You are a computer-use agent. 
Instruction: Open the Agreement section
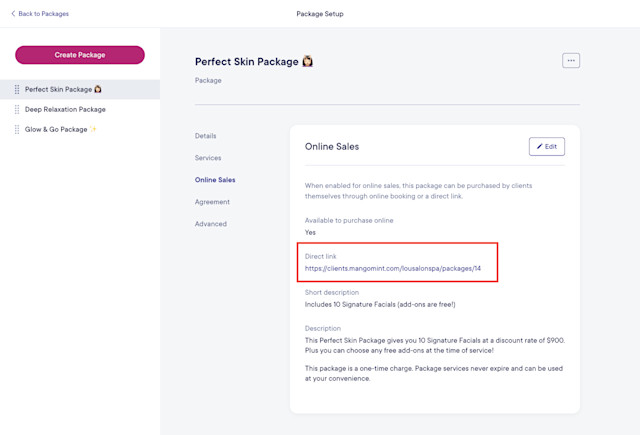point(212,202)
